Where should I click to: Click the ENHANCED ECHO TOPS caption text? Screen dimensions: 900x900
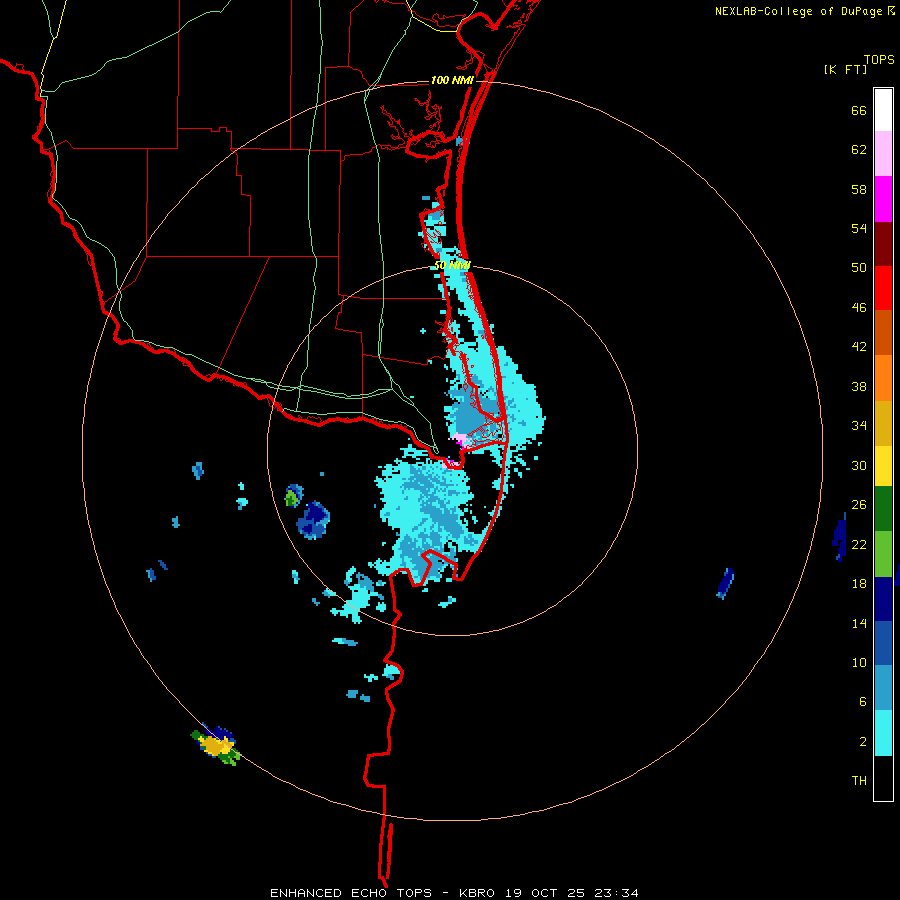[x=355, y=893]
